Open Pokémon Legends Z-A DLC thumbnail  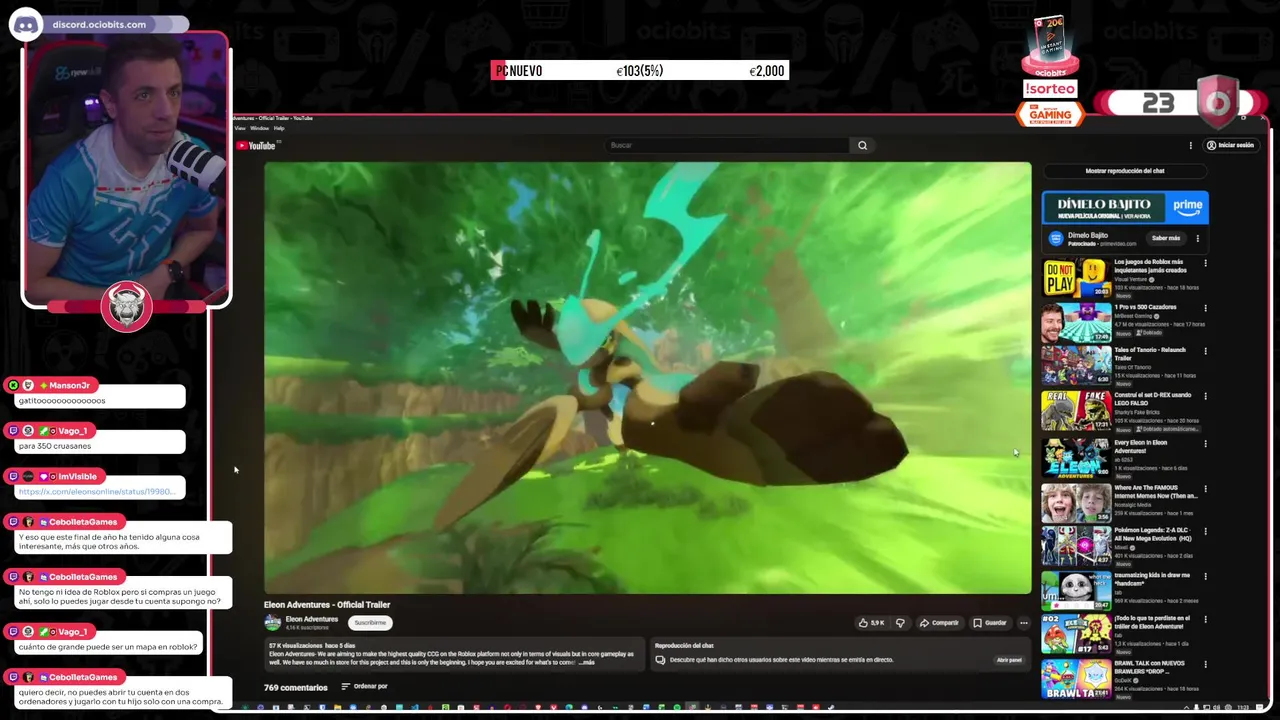tap(1076, 547)
